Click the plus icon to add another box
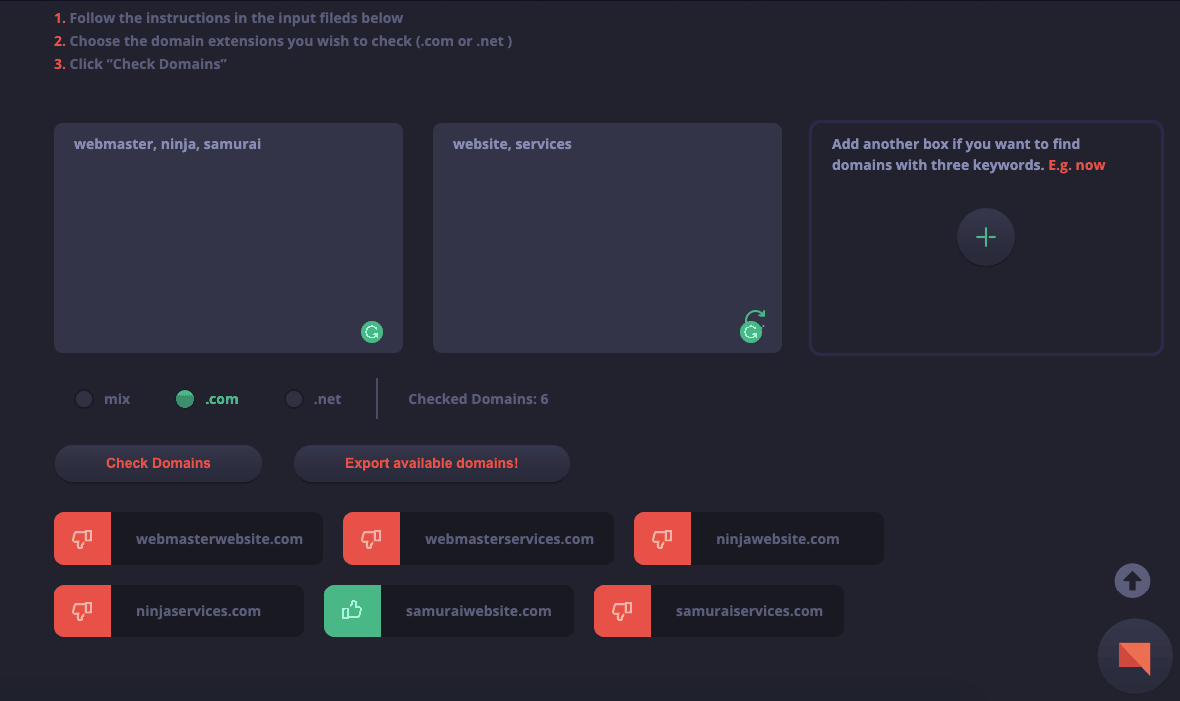 pyautogui.click(x=985, y=237)
